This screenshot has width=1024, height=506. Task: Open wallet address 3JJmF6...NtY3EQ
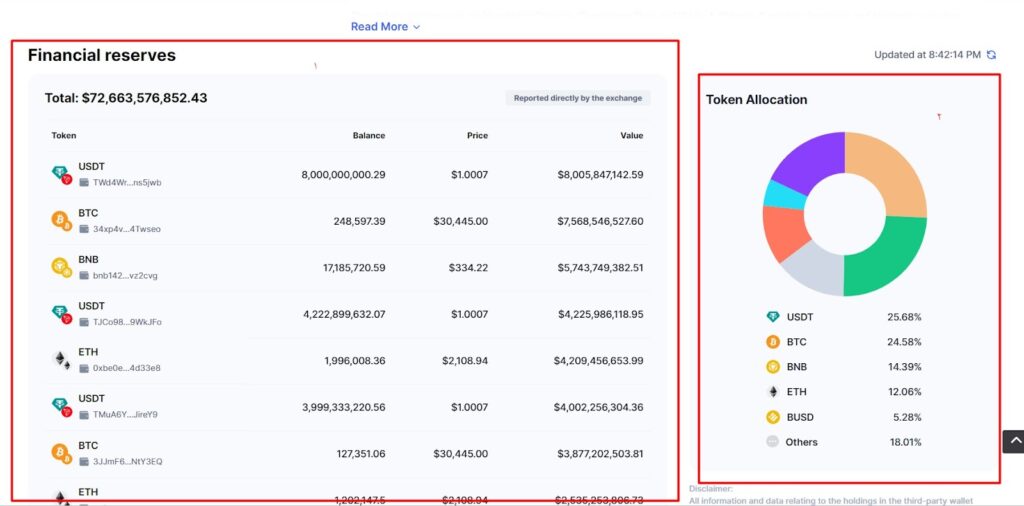point(127,462)
